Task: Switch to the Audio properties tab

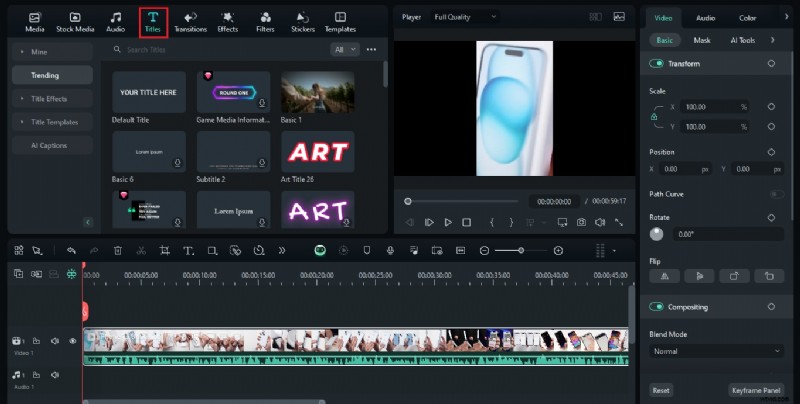Action: (x=705, y=18)
